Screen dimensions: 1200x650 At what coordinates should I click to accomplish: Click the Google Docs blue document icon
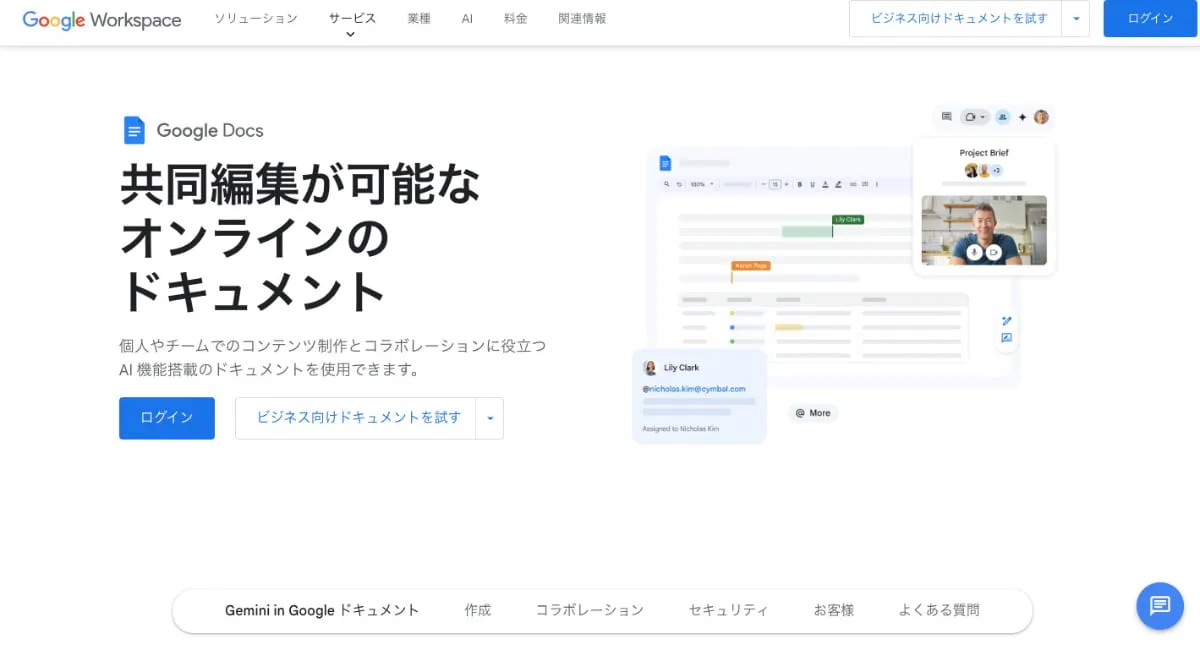pos(133,130)
